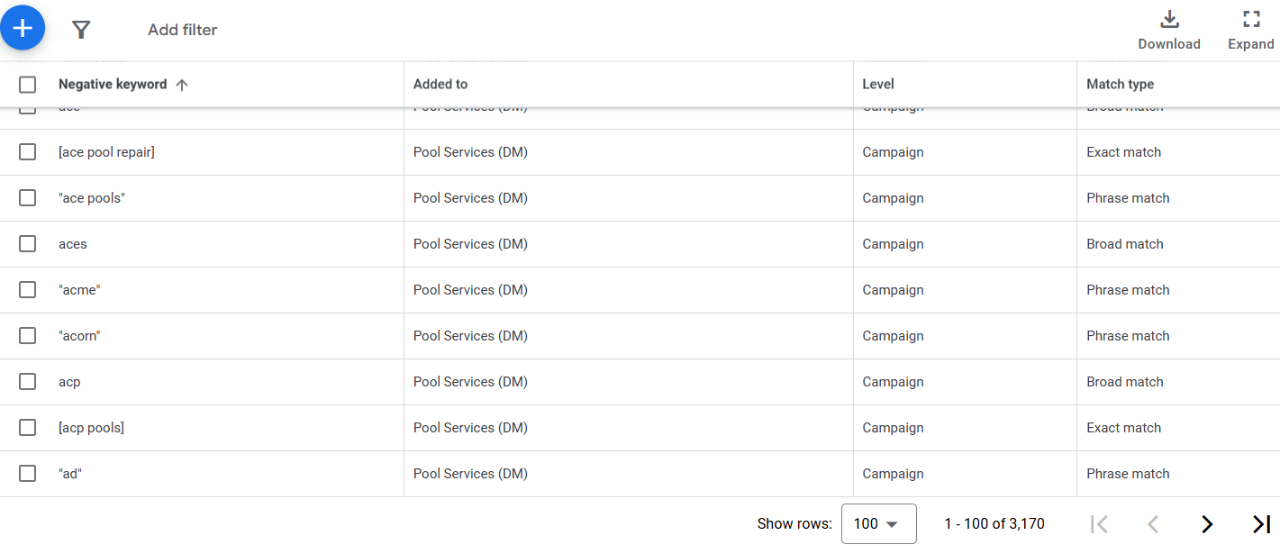
Task: Jump to the last page of results
Action: coord(1261,524)
